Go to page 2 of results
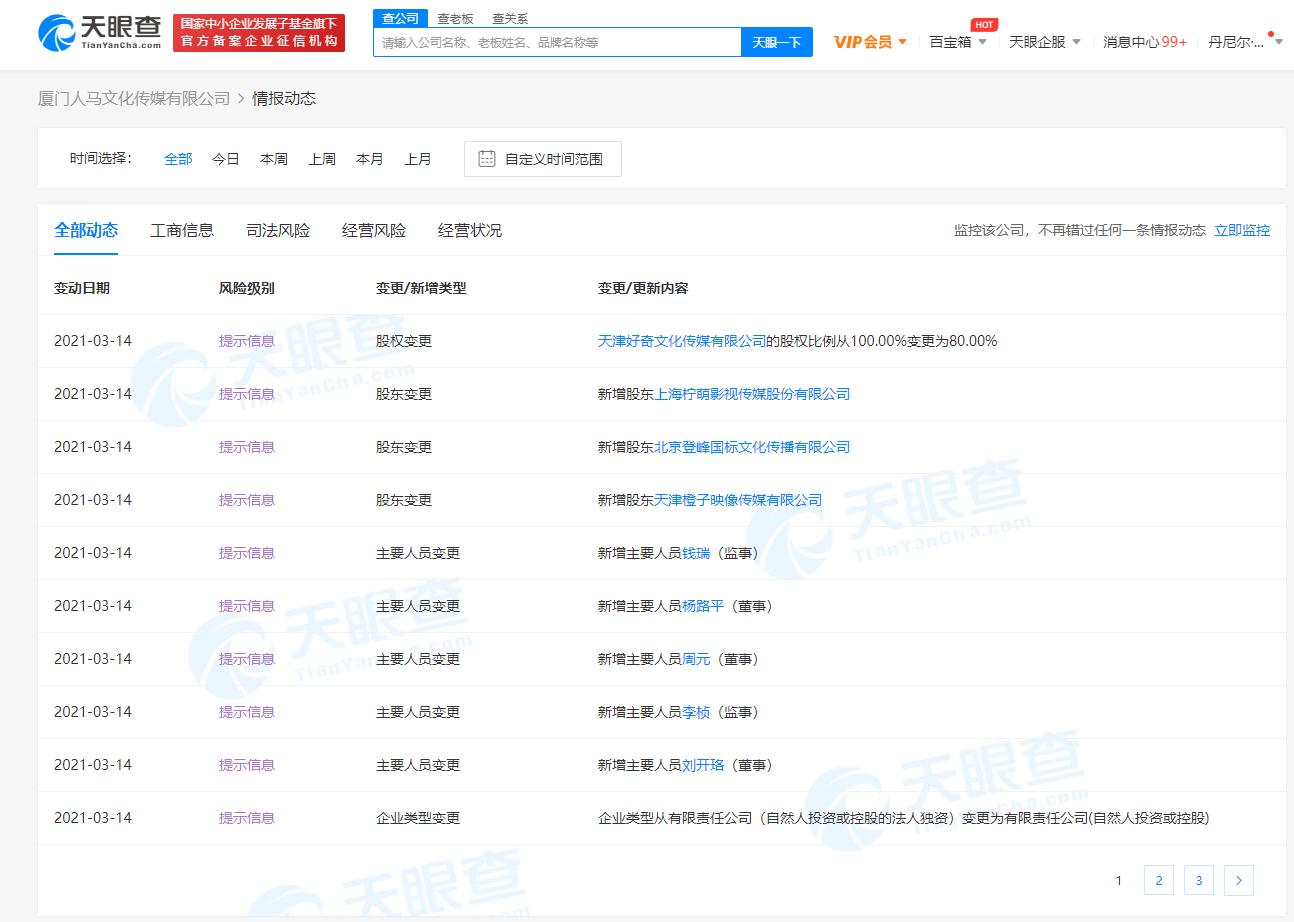 click(x=1158, y=880)
